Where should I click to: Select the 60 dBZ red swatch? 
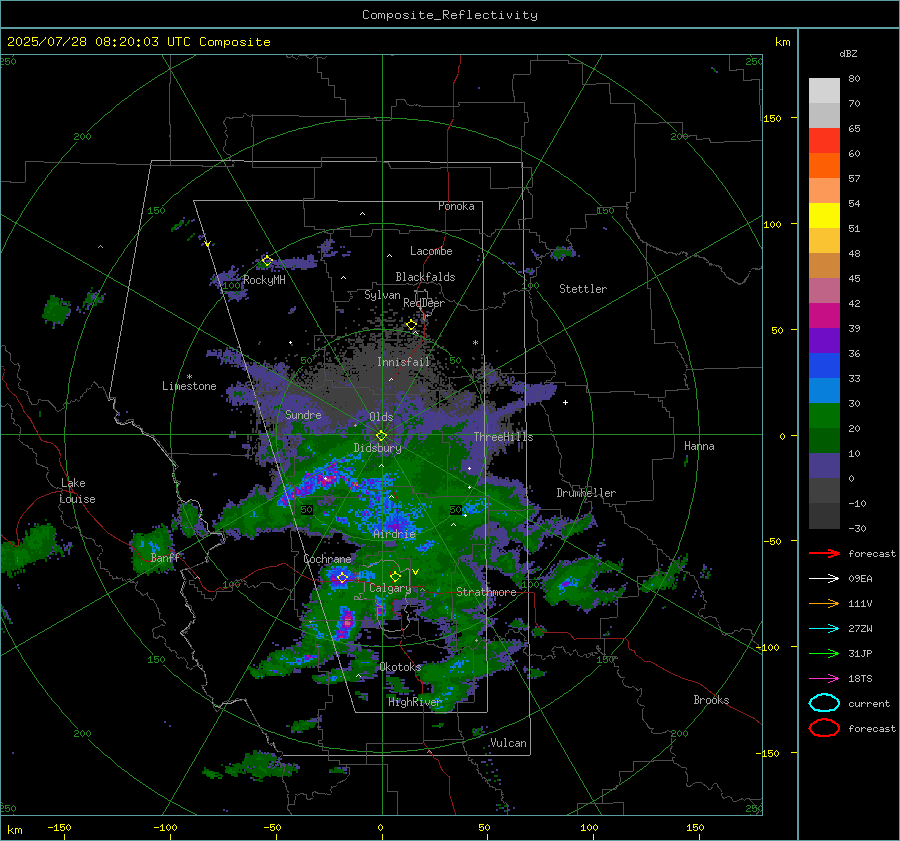[x=824, y=140]
